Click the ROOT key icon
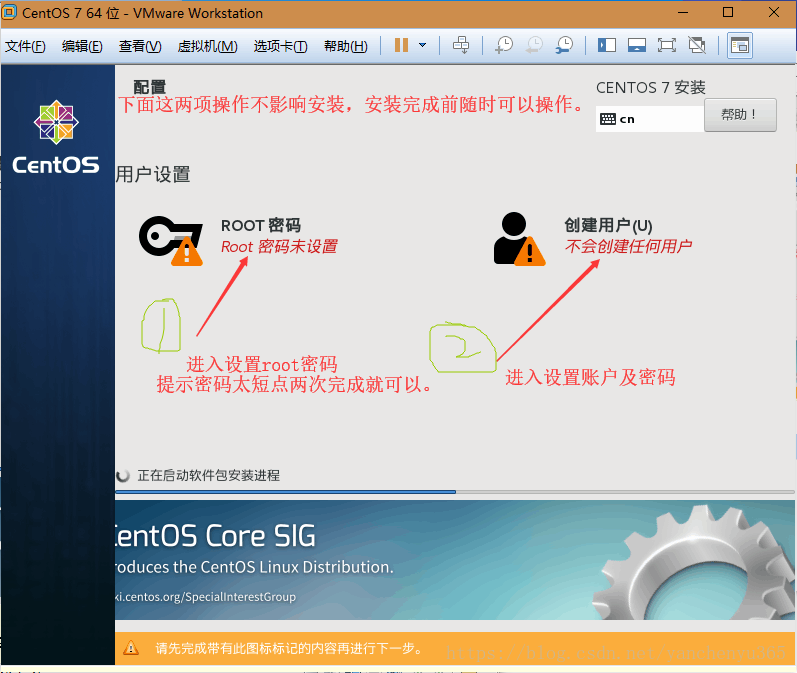 click(171, 240)
